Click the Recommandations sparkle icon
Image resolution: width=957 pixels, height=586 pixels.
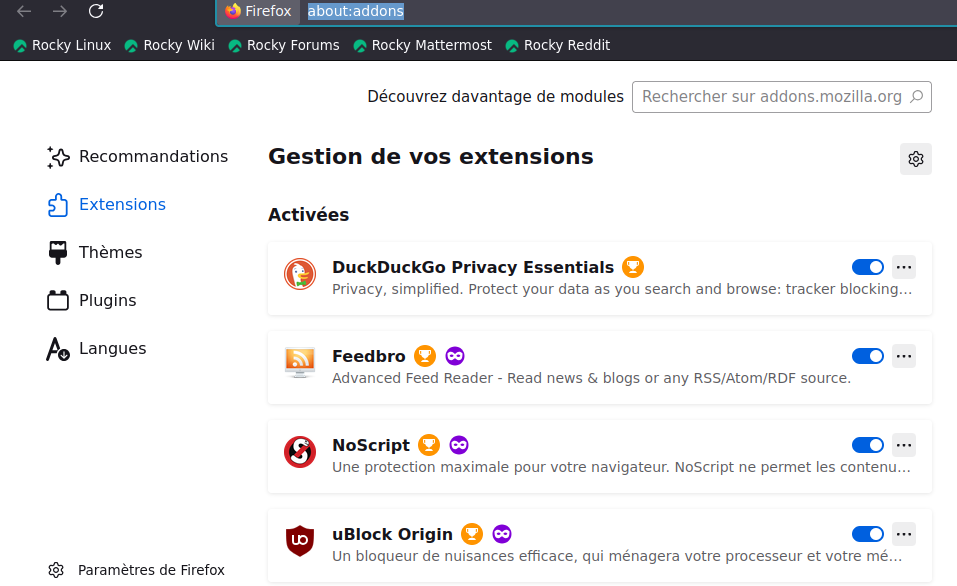58,157
